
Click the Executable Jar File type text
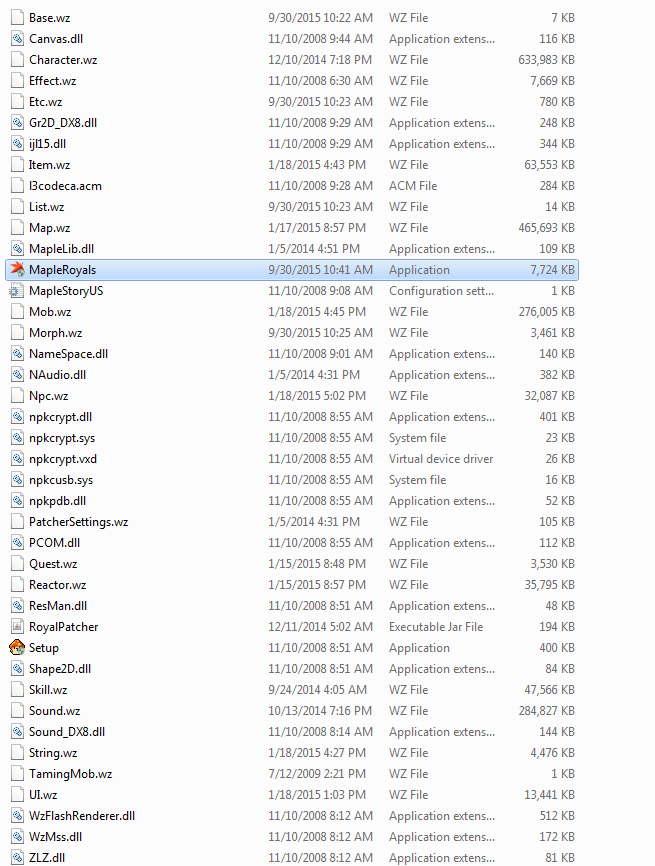point(436,626)
